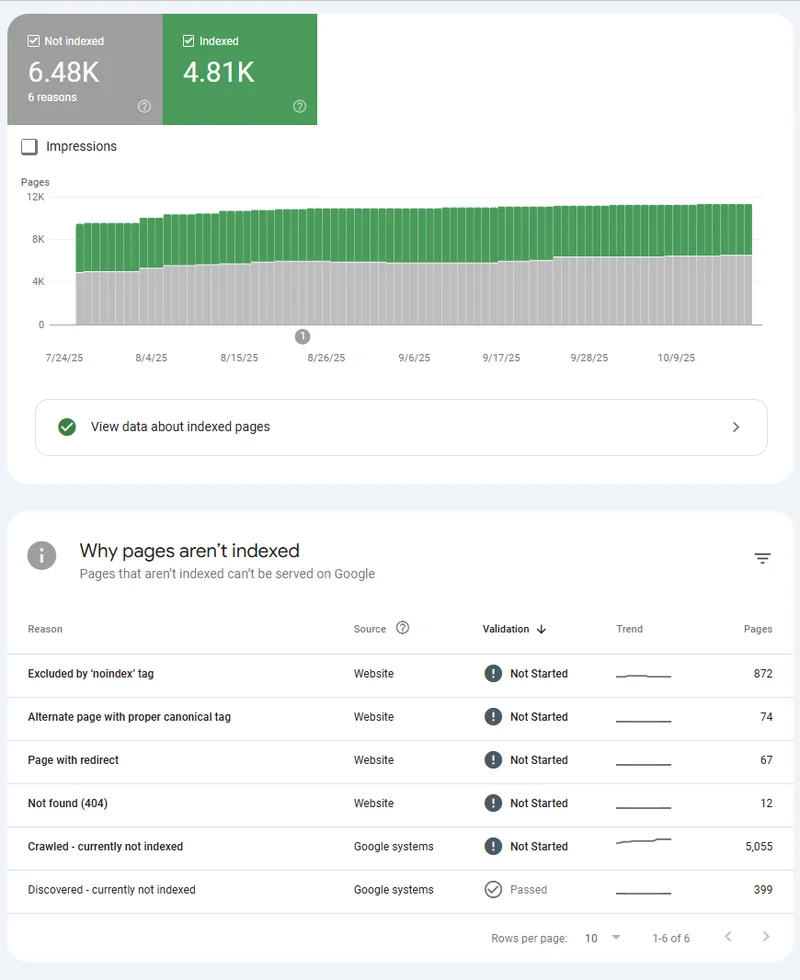The height and width of the screenshot is (980, 800).
Task: Go to previous page of results
Action: tap(728, 937)
